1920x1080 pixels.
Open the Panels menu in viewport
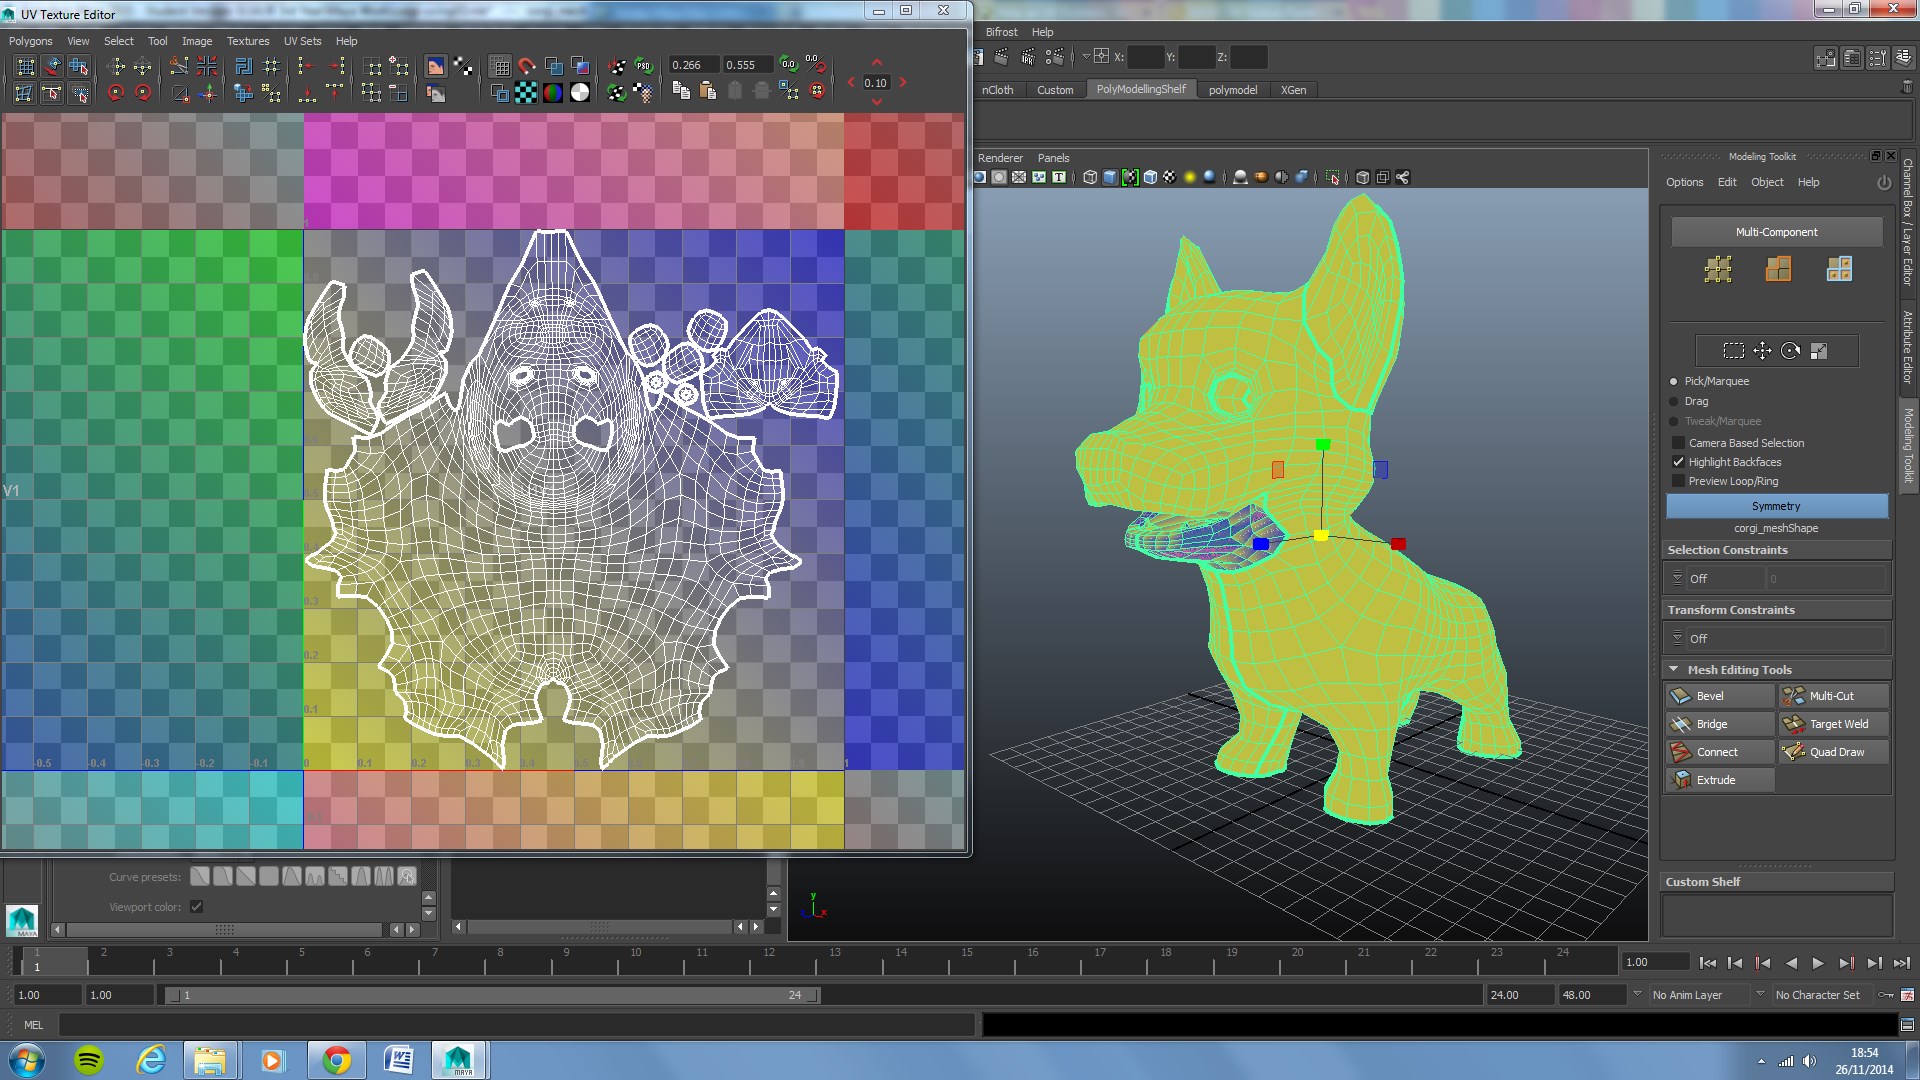pos(1053,158)
